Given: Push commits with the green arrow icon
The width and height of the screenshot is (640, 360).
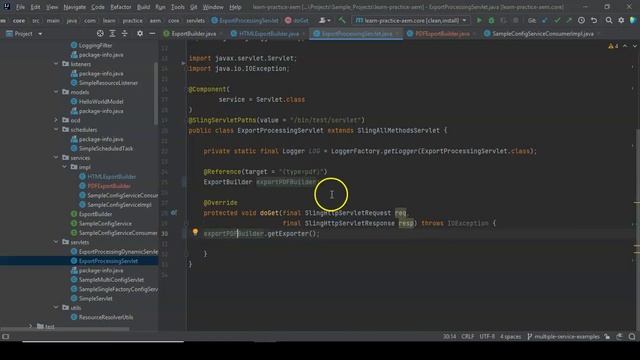Looking at the screenshot, I should tap(569, 20).
